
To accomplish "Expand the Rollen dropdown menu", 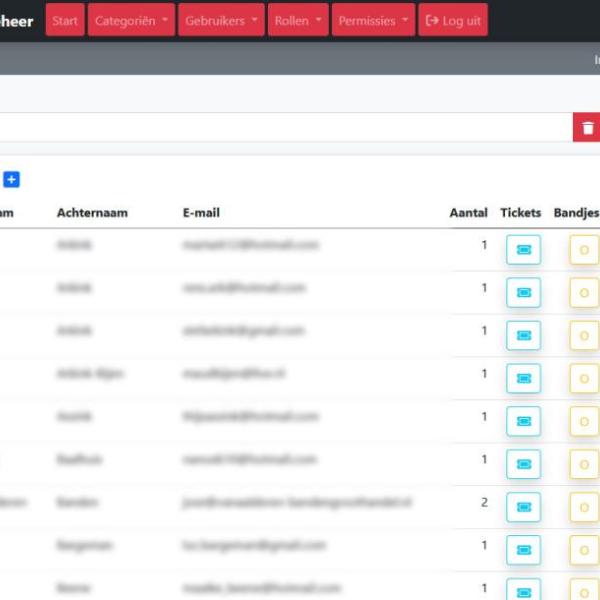I will (x=298, y=21).
